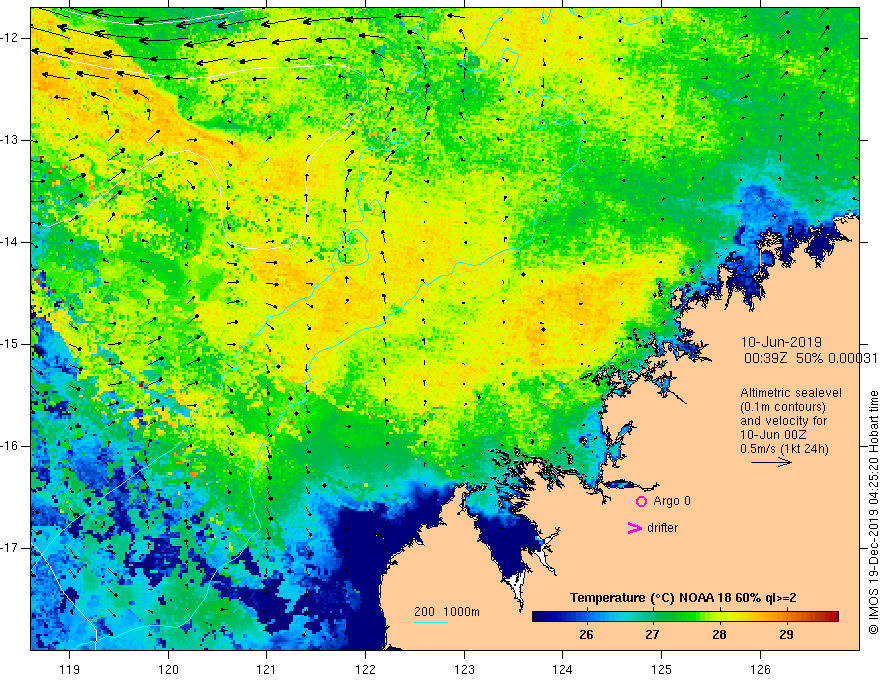Click the temperature color bar legend

tap(685, 617)
